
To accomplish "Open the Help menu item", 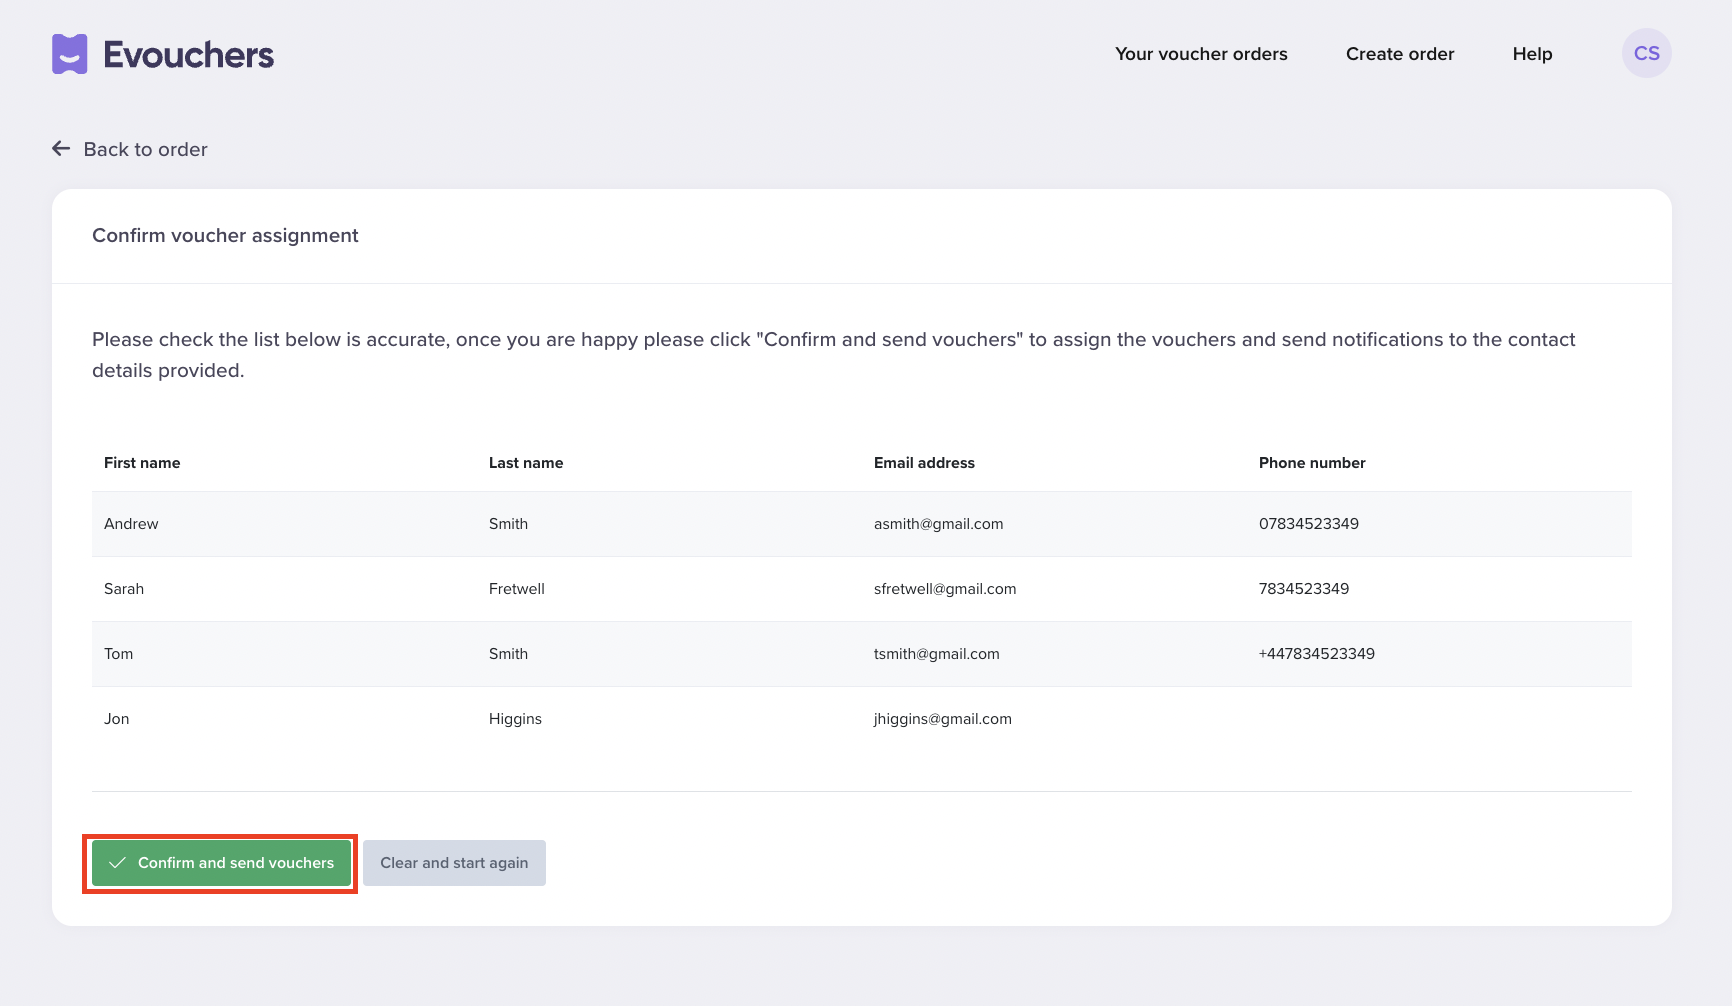I will click(1532, 54).
